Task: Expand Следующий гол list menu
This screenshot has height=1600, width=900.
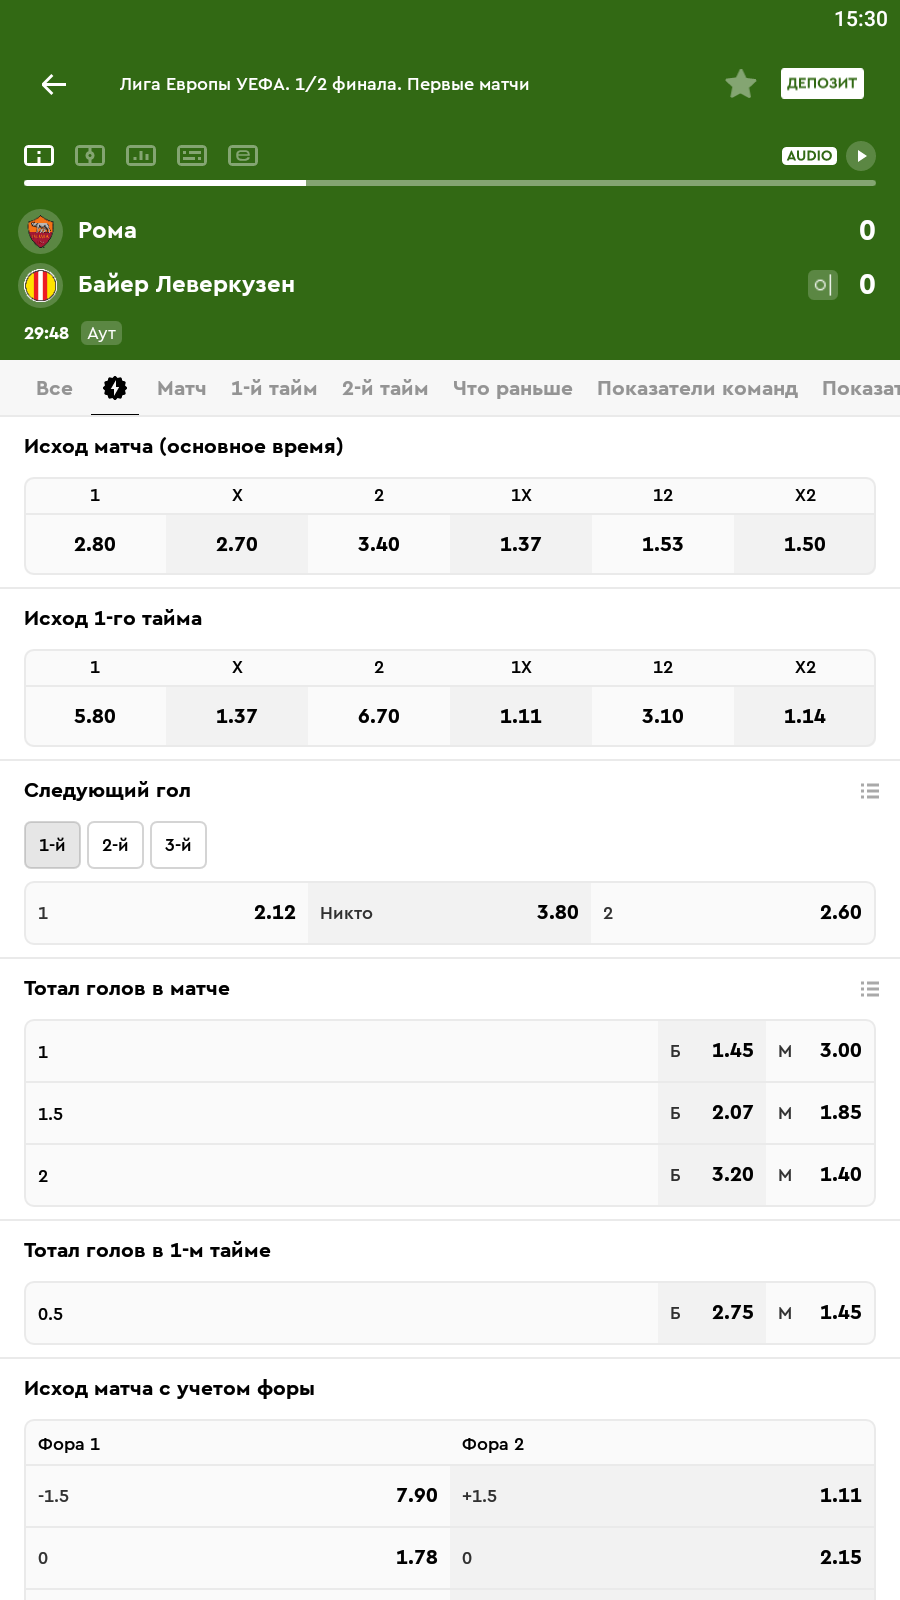Action: [x=869, y=791]
